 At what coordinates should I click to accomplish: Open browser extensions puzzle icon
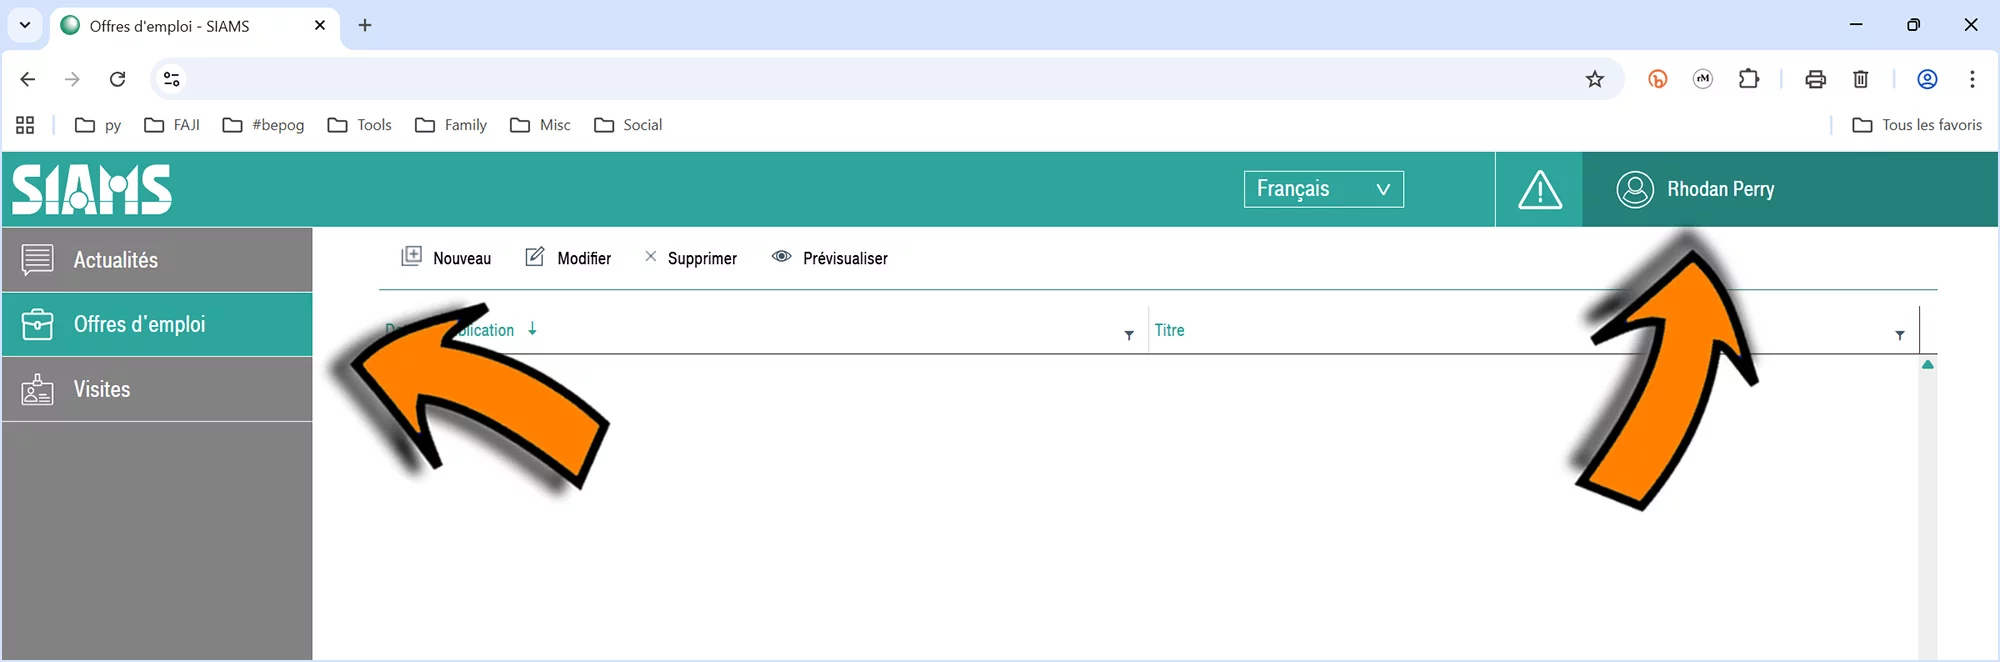point(1748,79)
